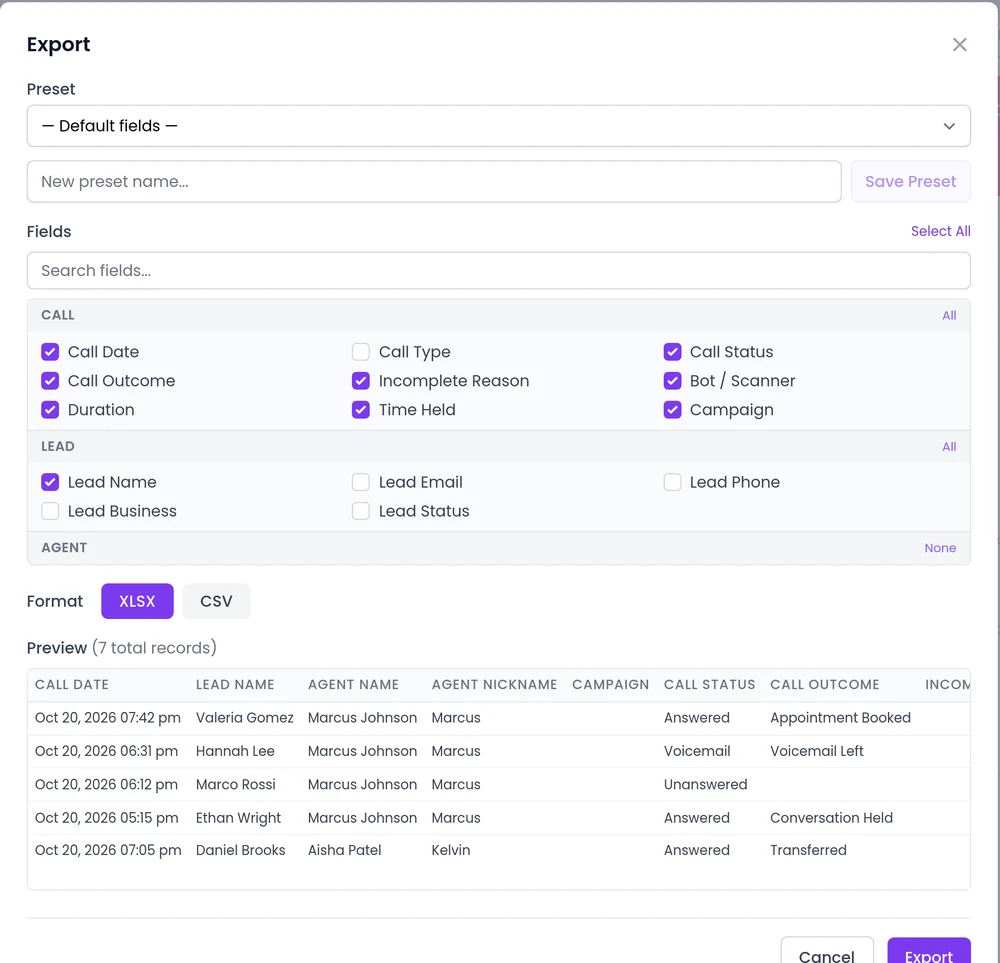This screenshot has width=1000, height=963.
Task: Click the CALL DATE column header
Action: pos(72,684)
